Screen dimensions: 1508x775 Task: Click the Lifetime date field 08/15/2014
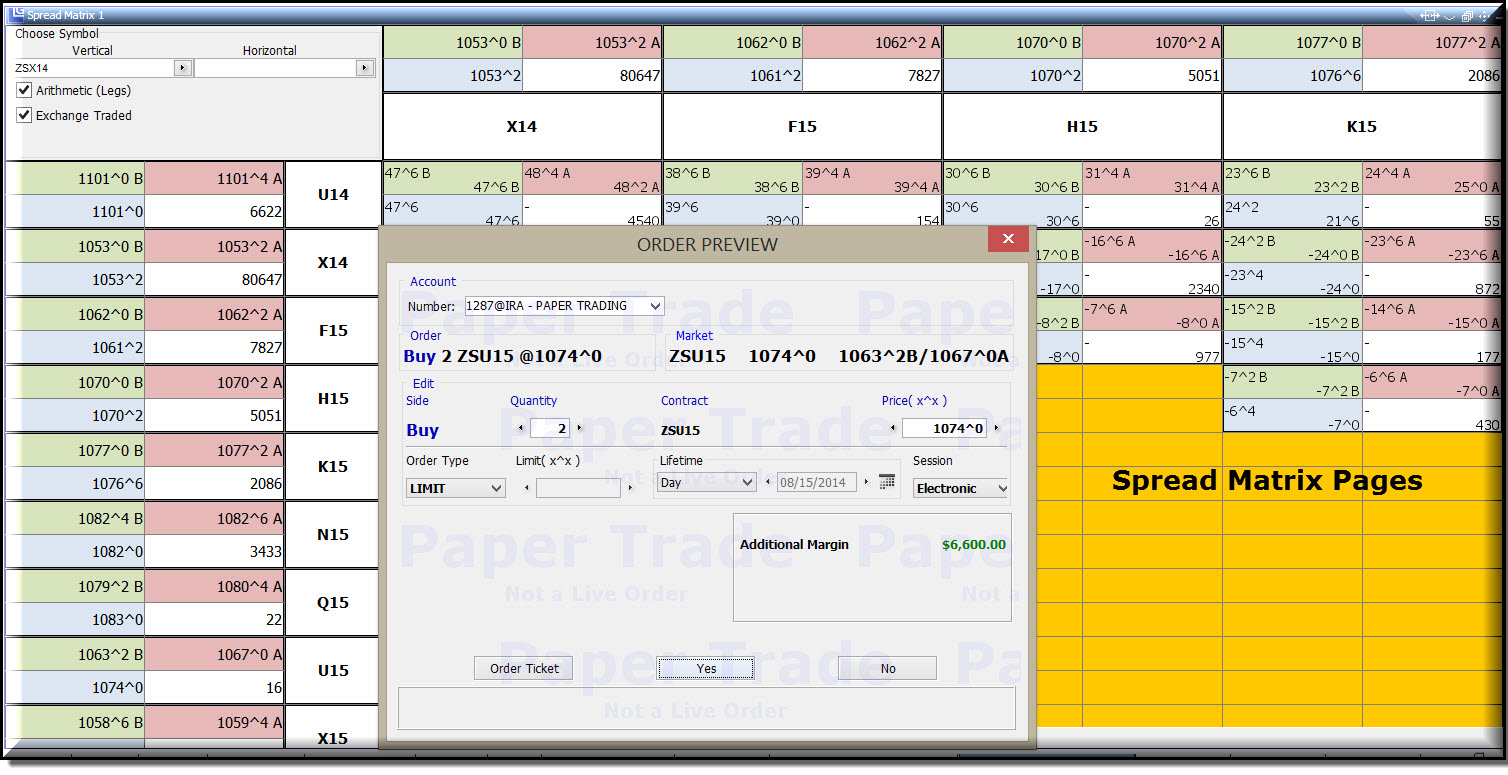pyautogui.click(x=817, y=482)
